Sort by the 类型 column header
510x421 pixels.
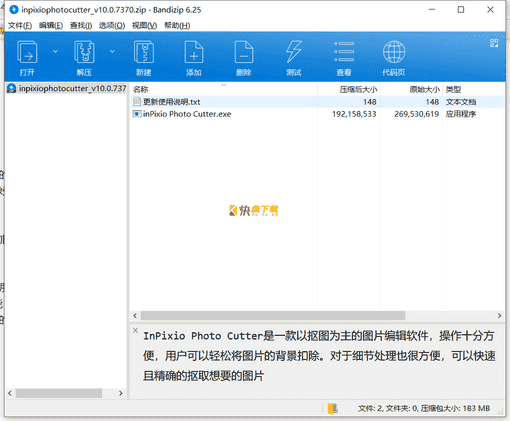[474, 89]
